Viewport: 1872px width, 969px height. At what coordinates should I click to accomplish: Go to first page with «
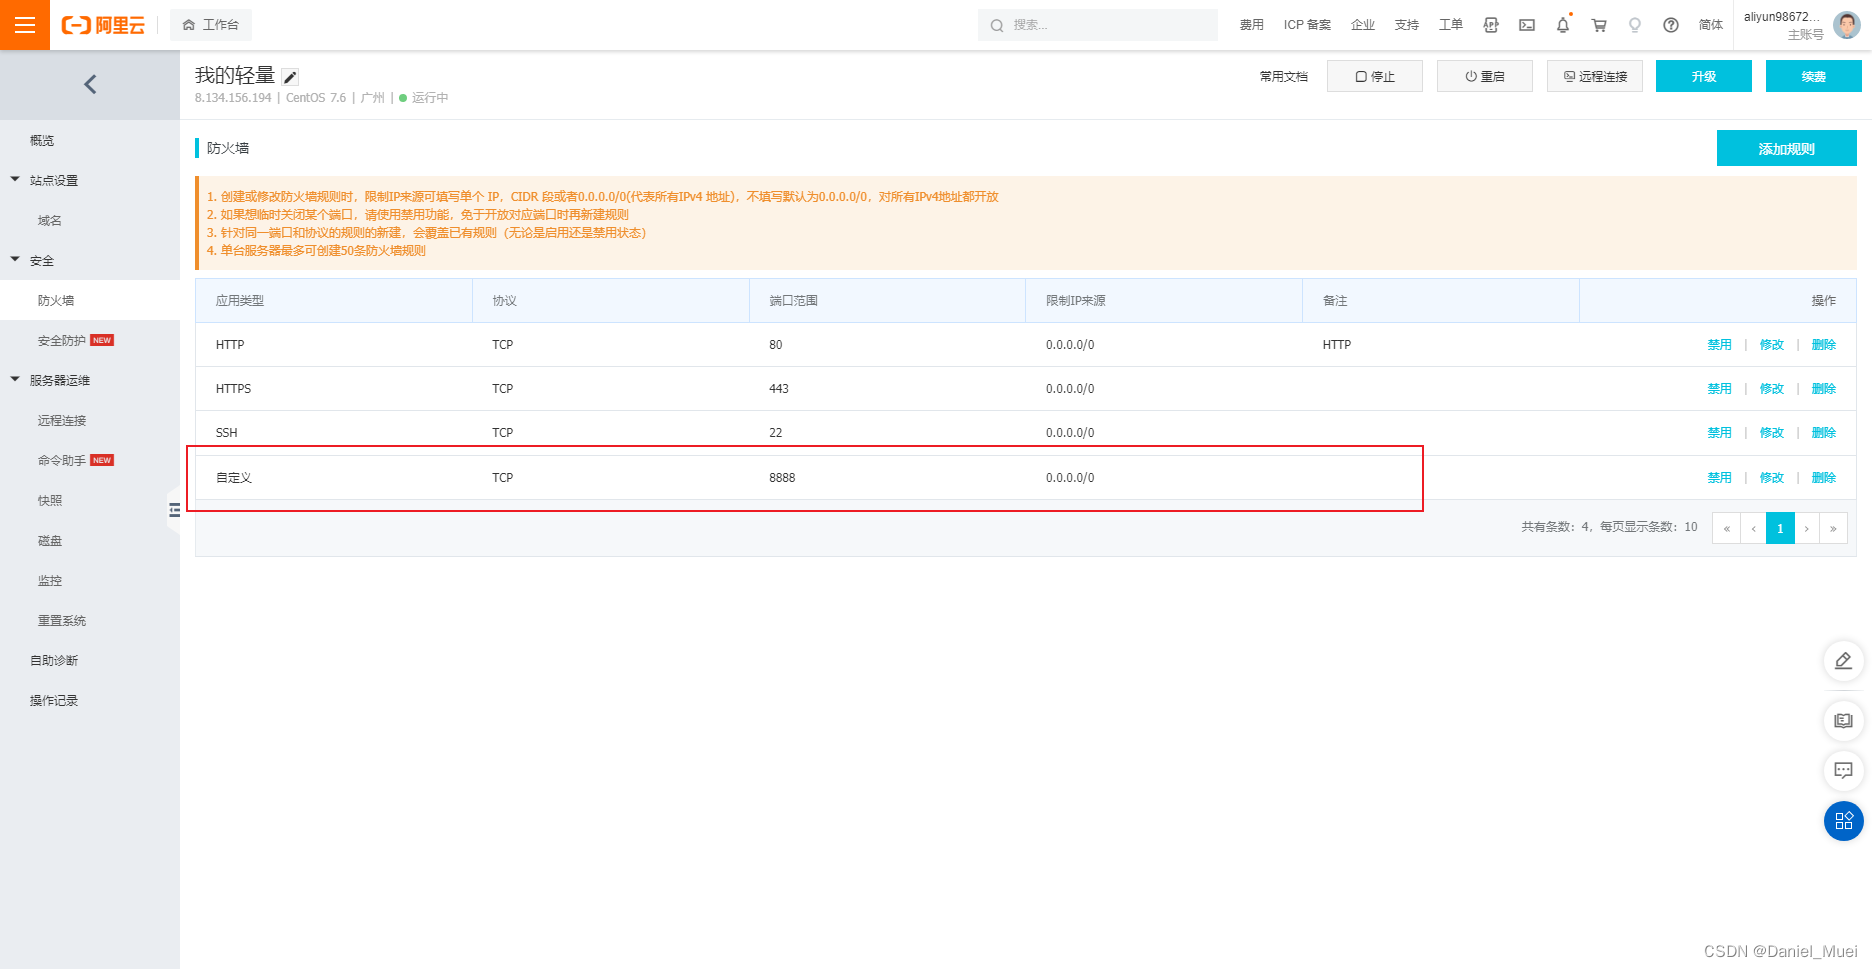[1726, 528]
